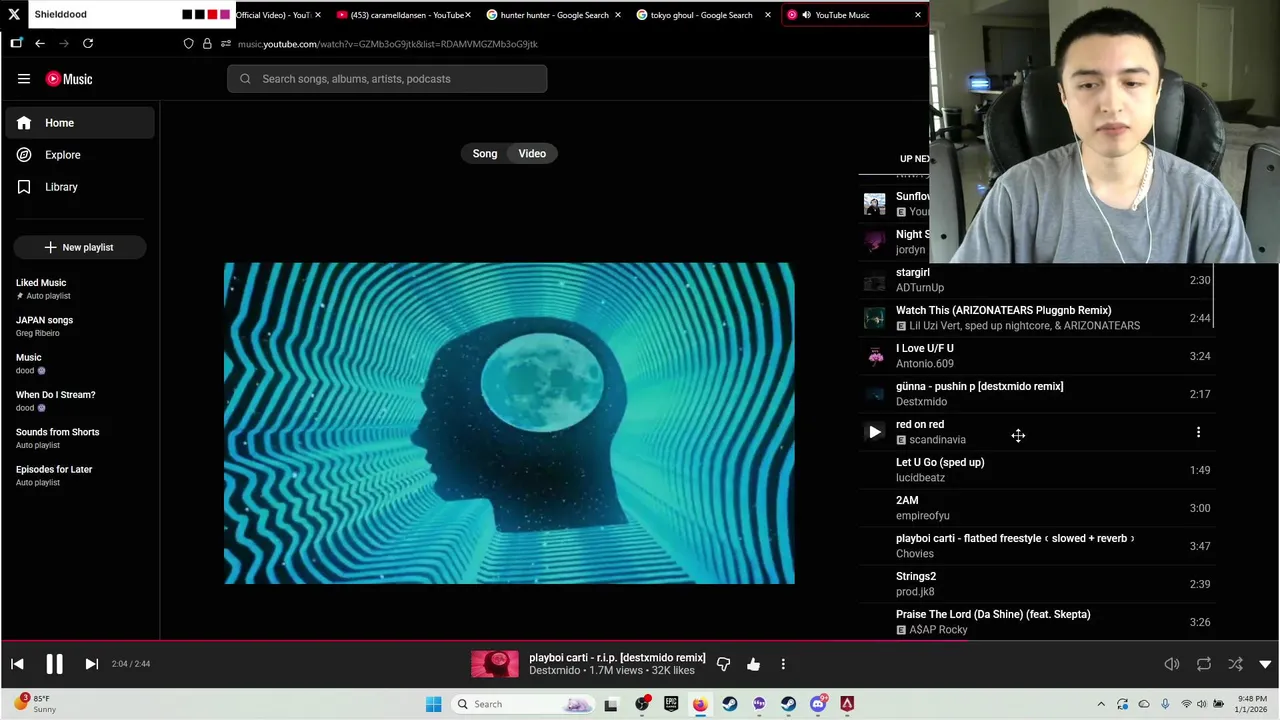Toggle repeat mode

pyautogui.click(x=1204, y=664)
